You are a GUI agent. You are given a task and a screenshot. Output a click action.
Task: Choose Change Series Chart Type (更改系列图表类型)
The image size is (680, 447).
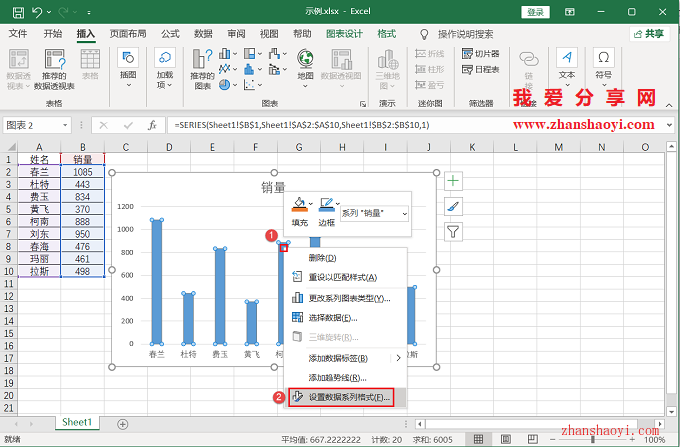(x=346, y=298)
